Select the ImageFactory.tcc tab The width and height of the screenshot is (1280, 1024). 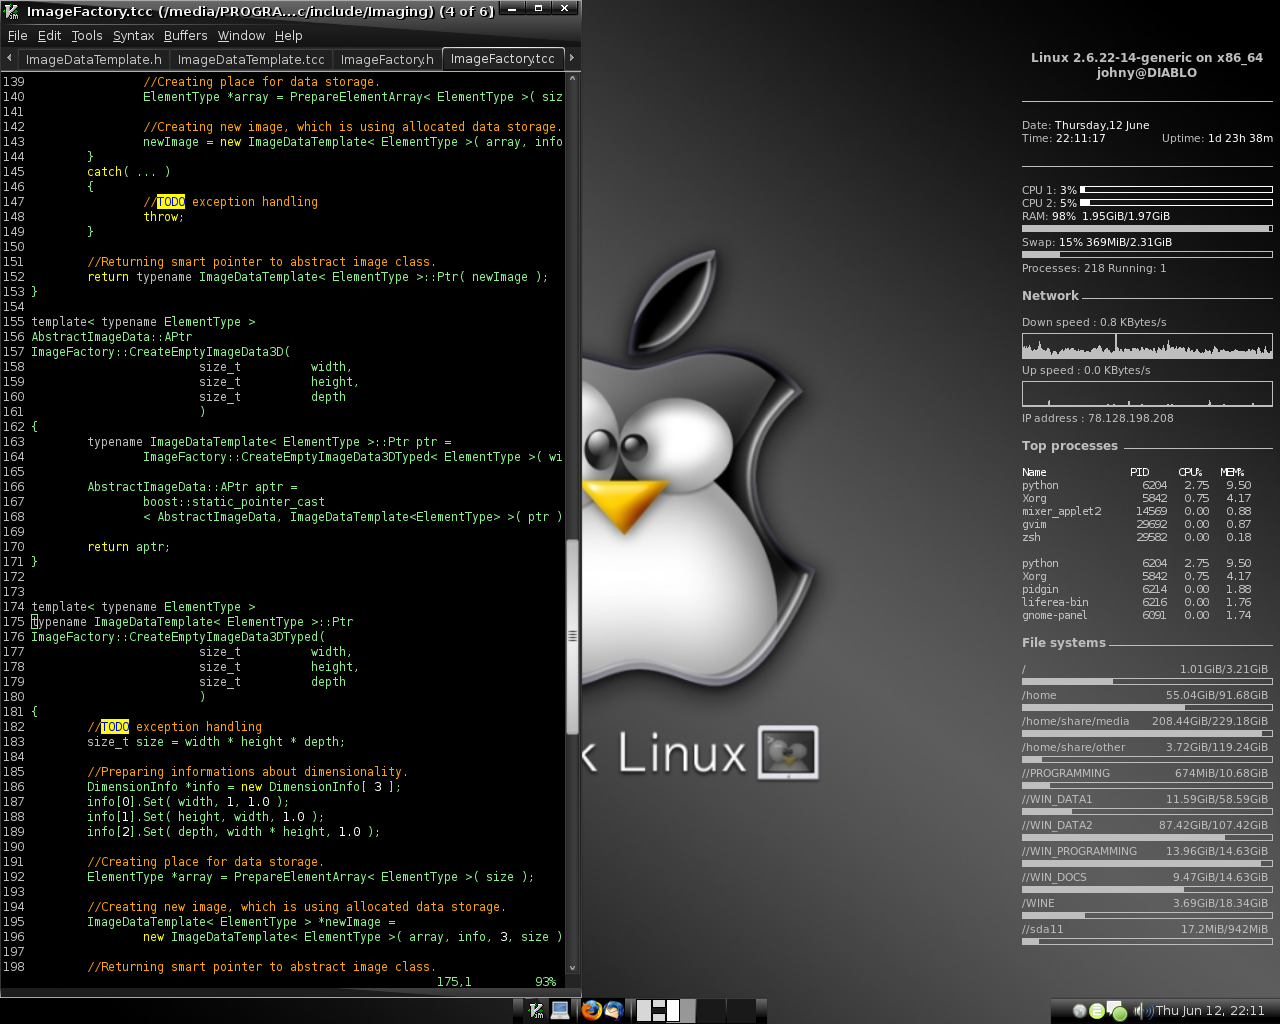[x=503, y=58]
